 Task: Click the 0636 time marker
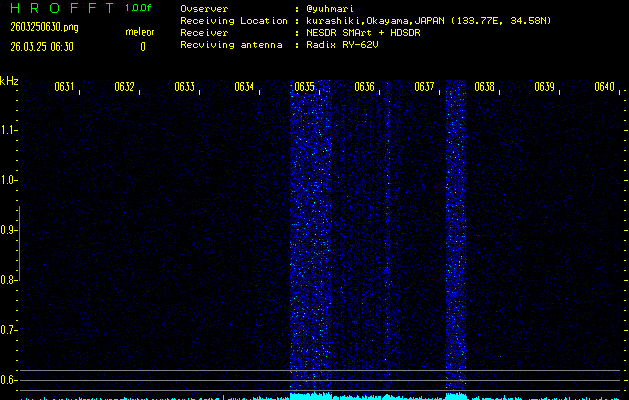tap(365, 87)
